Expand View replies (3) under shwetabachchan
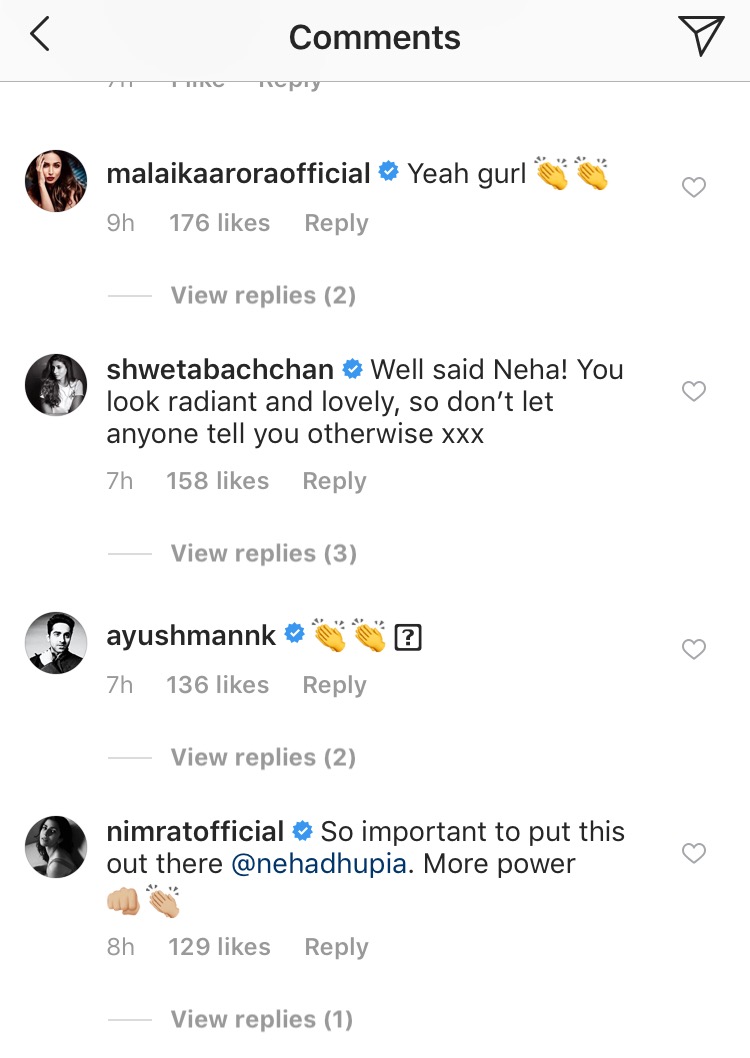The width and height of the screenshot is (750, 1058). pyautogui.click(x=263, y=554)
